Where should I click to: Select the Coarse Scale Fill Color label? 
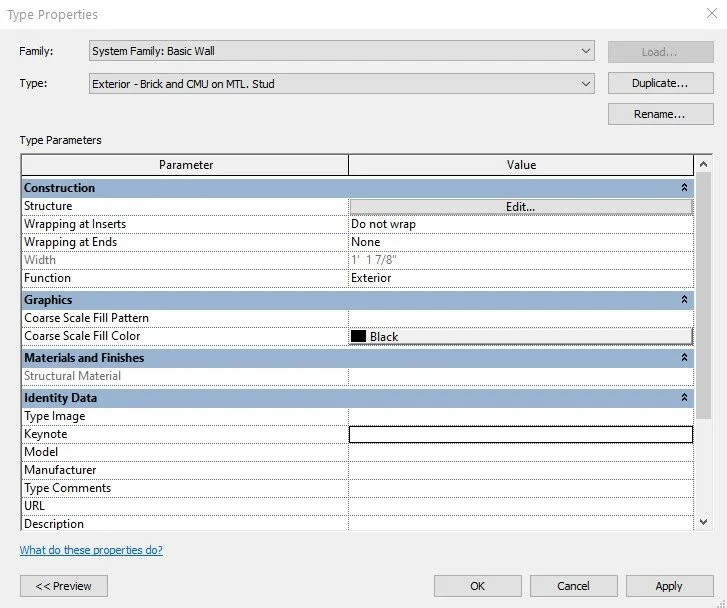point(82,336)
